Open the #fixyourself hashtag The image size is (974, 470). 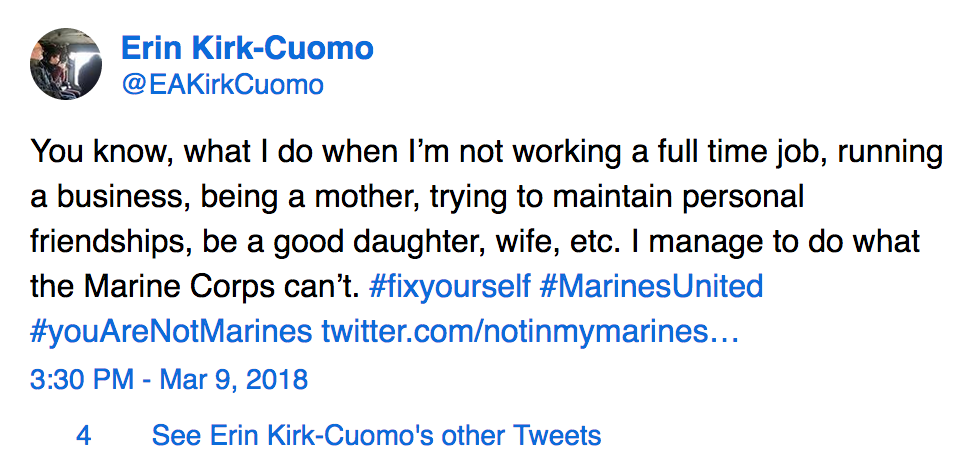click(449, 288)
